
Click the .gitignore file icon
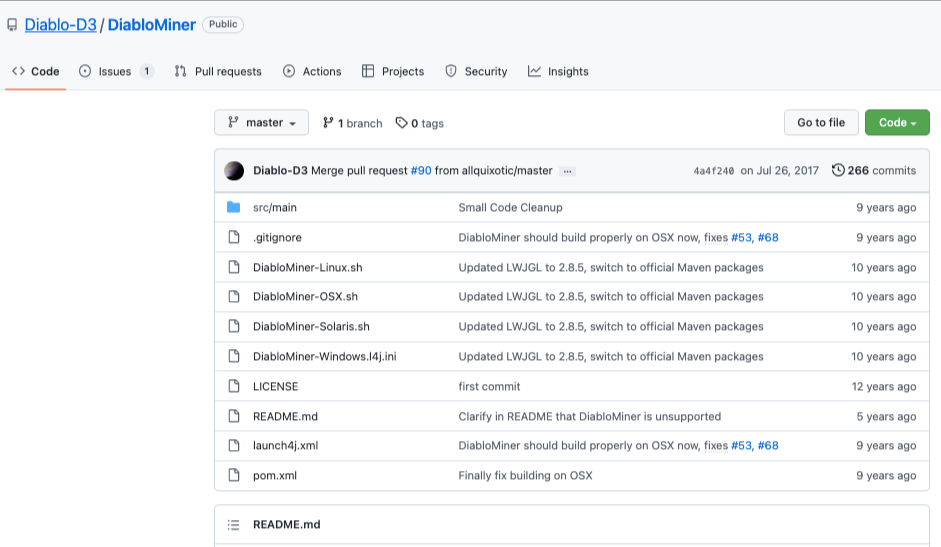click(234, 237)
